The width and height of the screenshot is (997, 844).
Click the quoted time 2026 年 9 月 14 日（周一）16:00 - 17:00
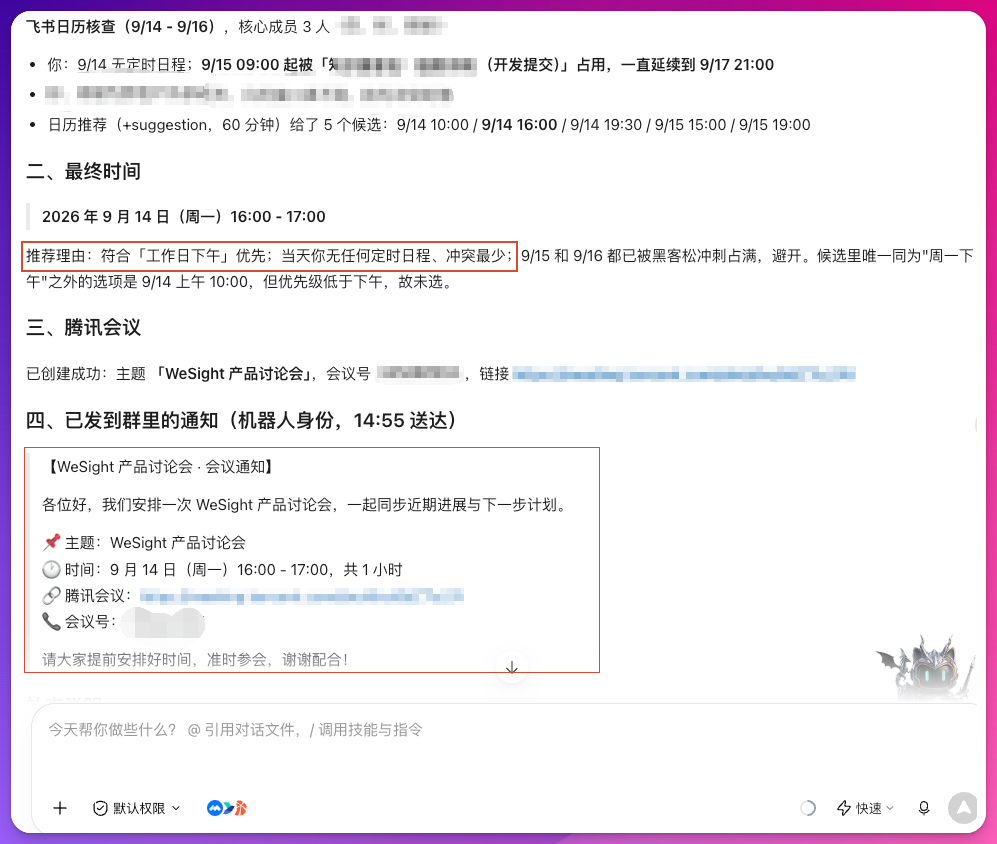coord(184,217)
